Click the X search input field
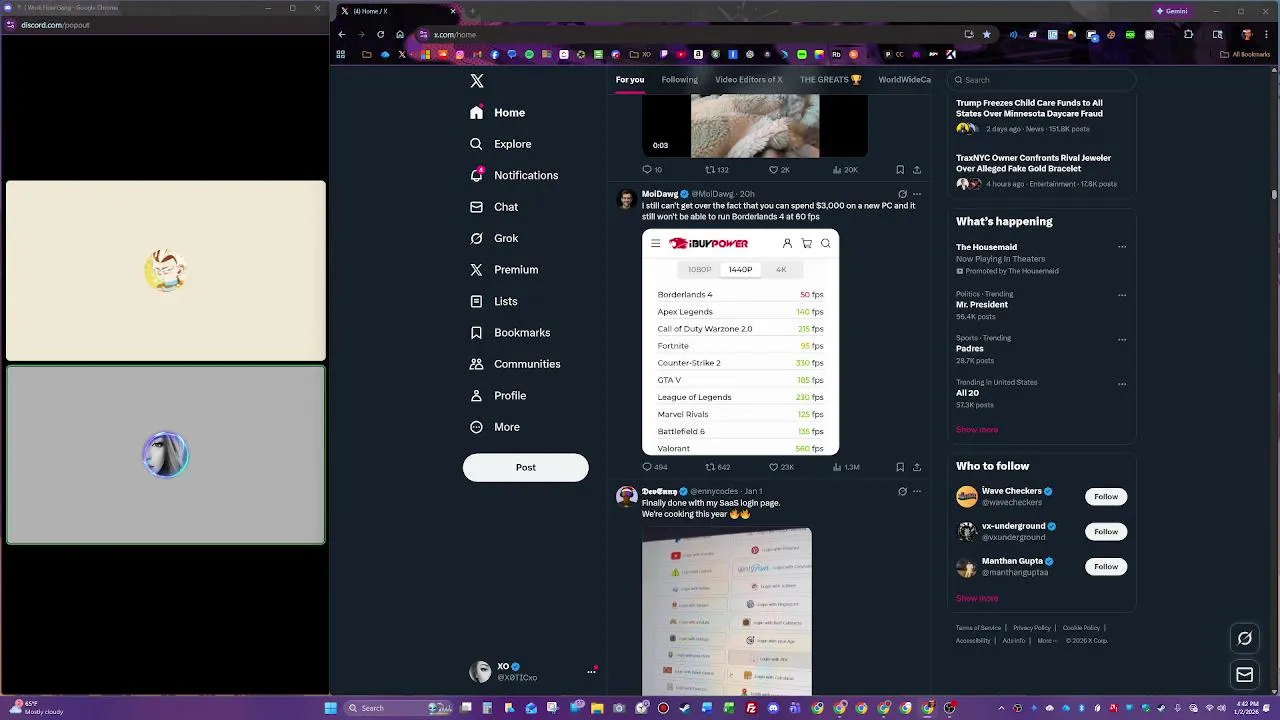Image resolution: width=1280 pixels, height=720 pixels. coord(1041,80)
